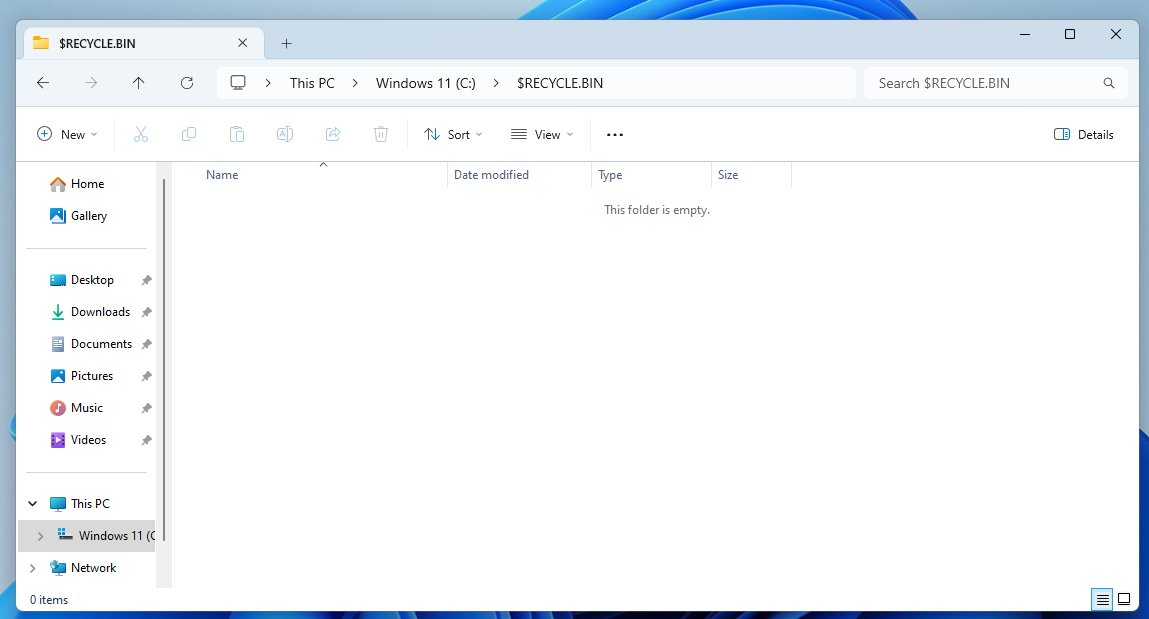
Task: Add a new File Explorer tab
Action: pyautogui.click(x=287, y=44)
